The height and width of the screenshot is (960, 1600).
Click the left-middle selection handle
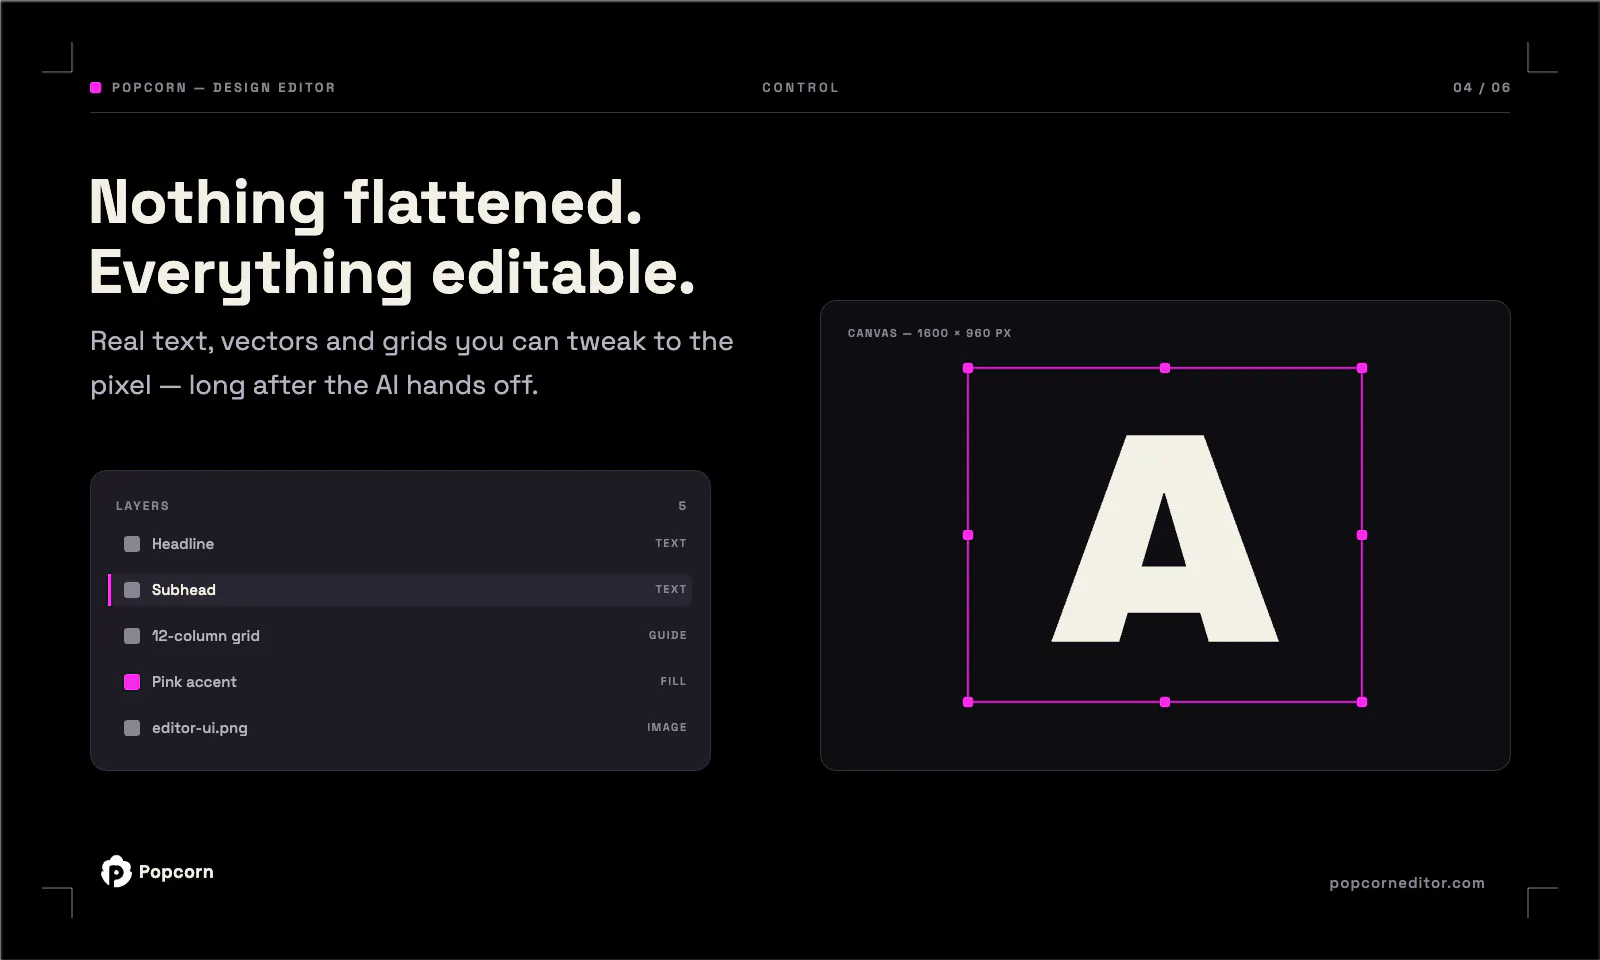[x=968, y=535]
